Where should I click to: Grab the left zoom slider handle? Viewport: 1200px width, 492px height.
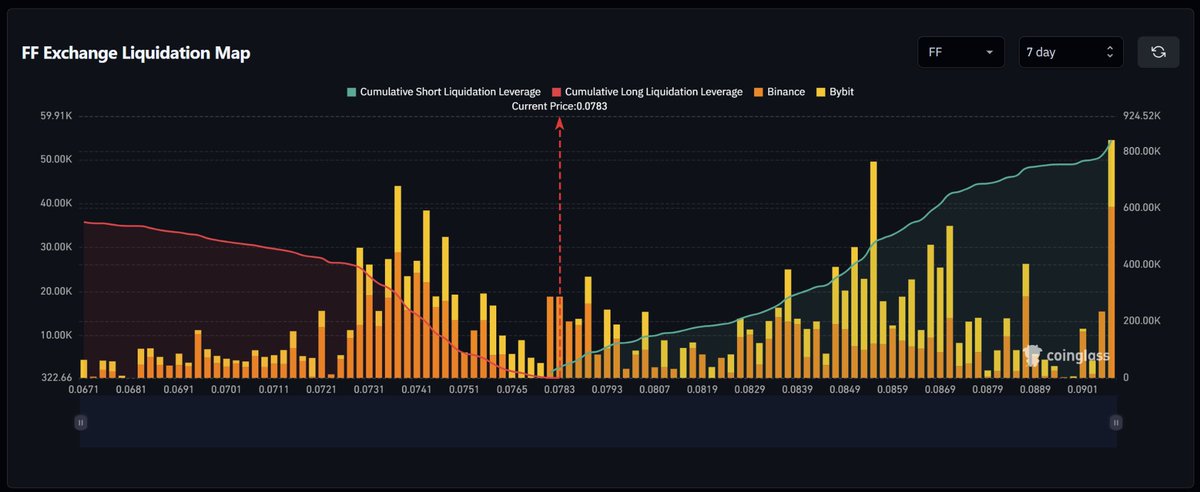(x=81, y=423)
